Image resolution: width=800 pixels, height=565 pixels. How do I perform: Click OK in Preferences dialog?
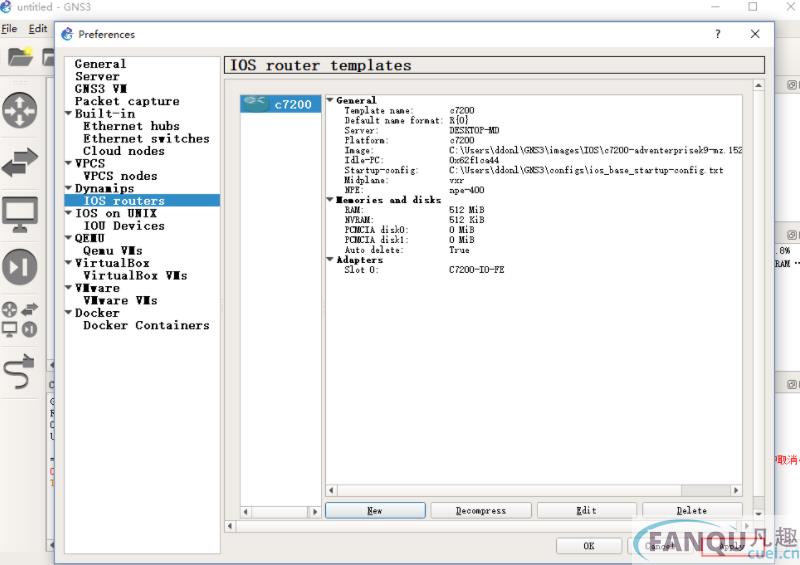click(x=589, y=546)
